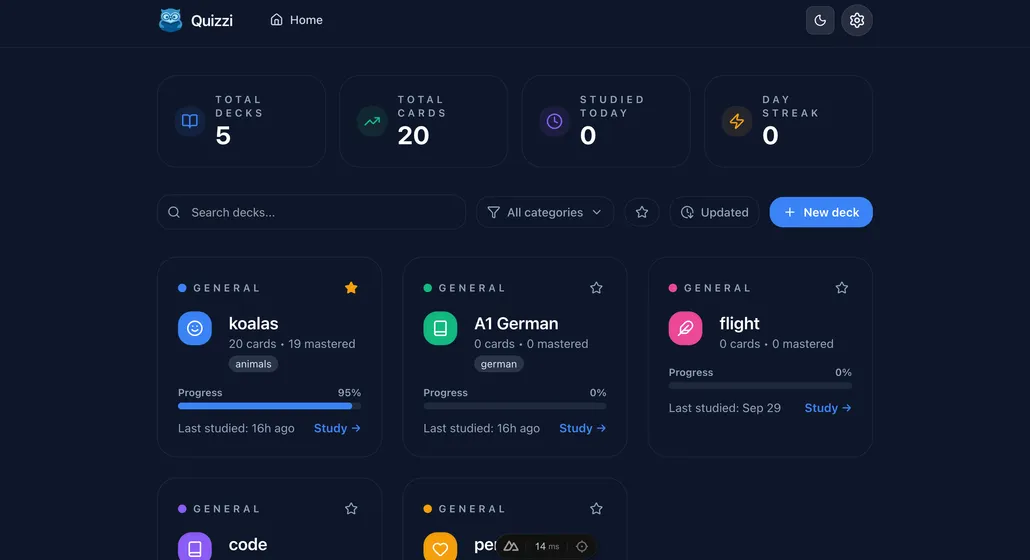Click the Total Decks value 5

[223, 135]
